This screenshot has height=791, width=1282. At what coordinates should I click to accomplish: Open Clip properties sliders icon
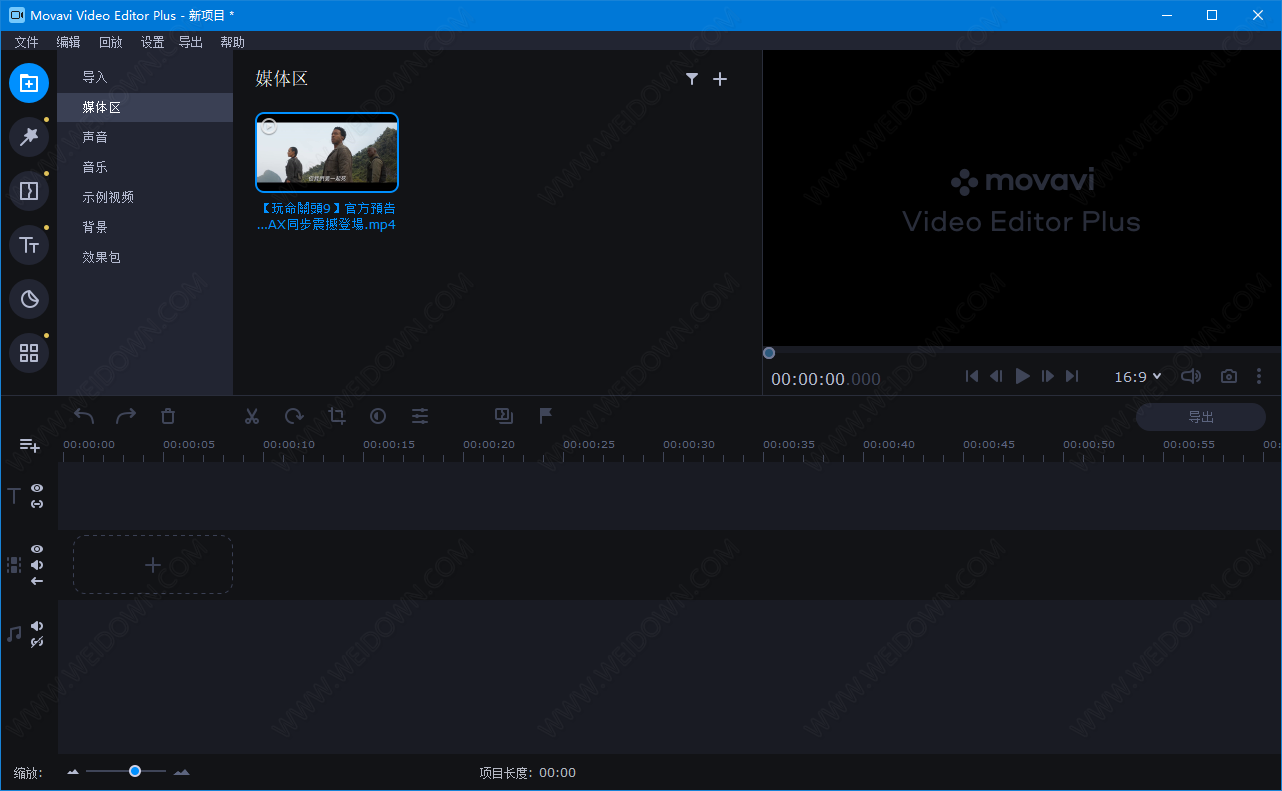420,416
